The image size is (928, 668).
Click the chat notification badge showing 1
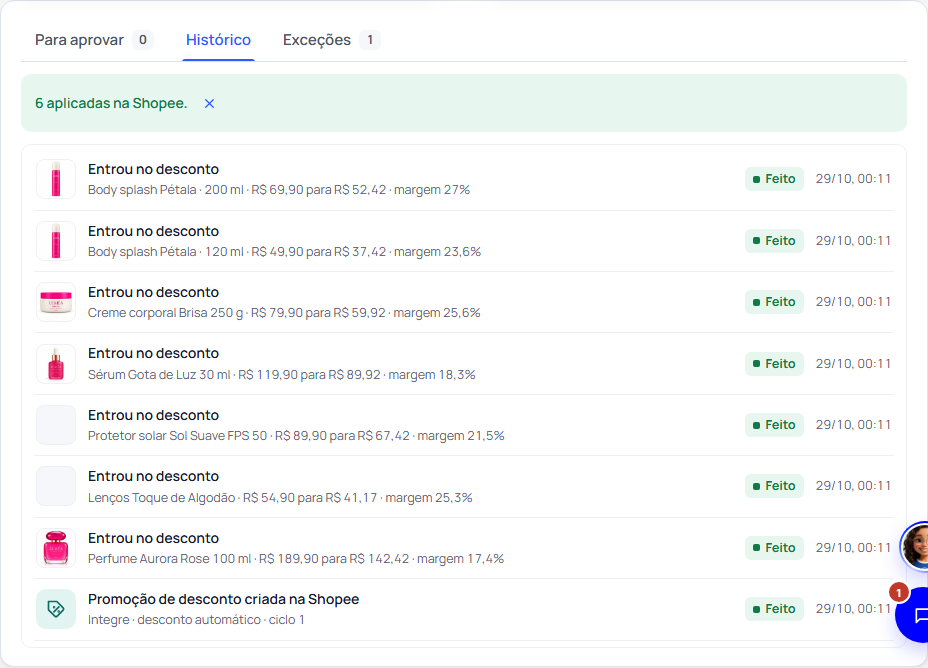click(898, 592)
